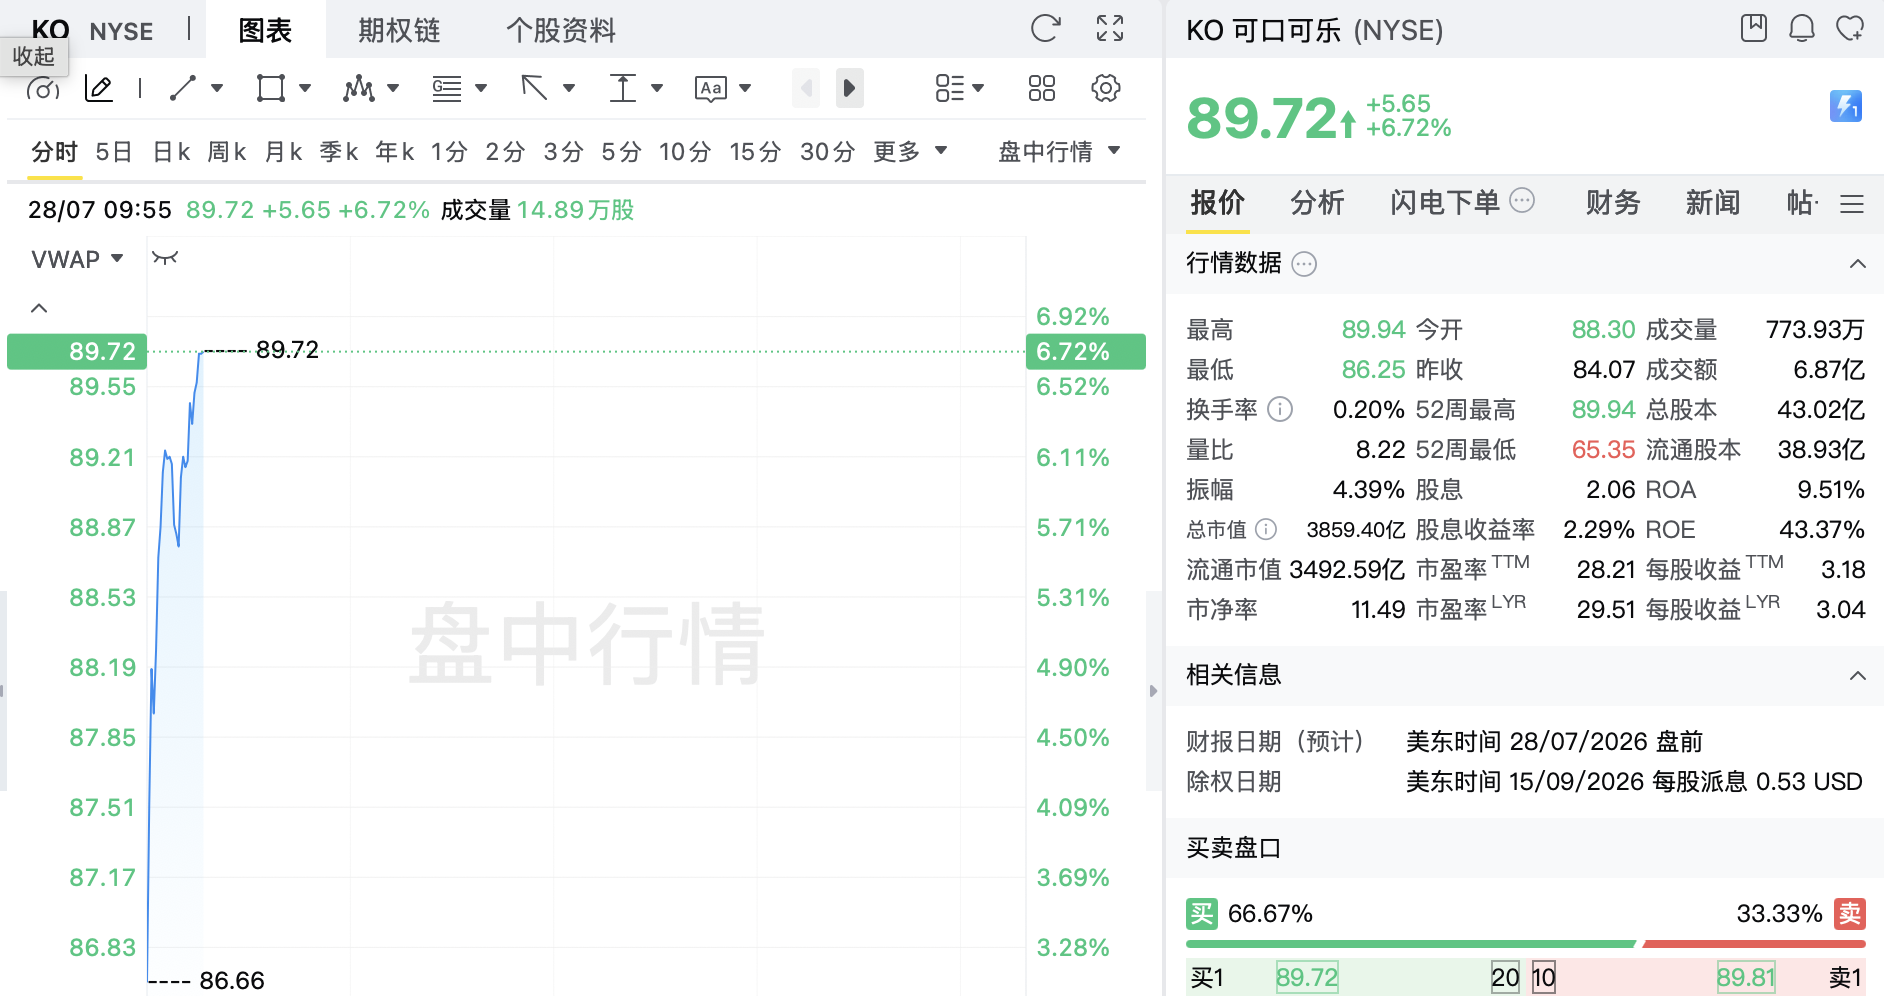The width and height of the screenshot is (1884, 996).
Task: Expand chart to full screen
Action: pyautogui.click(x=1110, y=29)
